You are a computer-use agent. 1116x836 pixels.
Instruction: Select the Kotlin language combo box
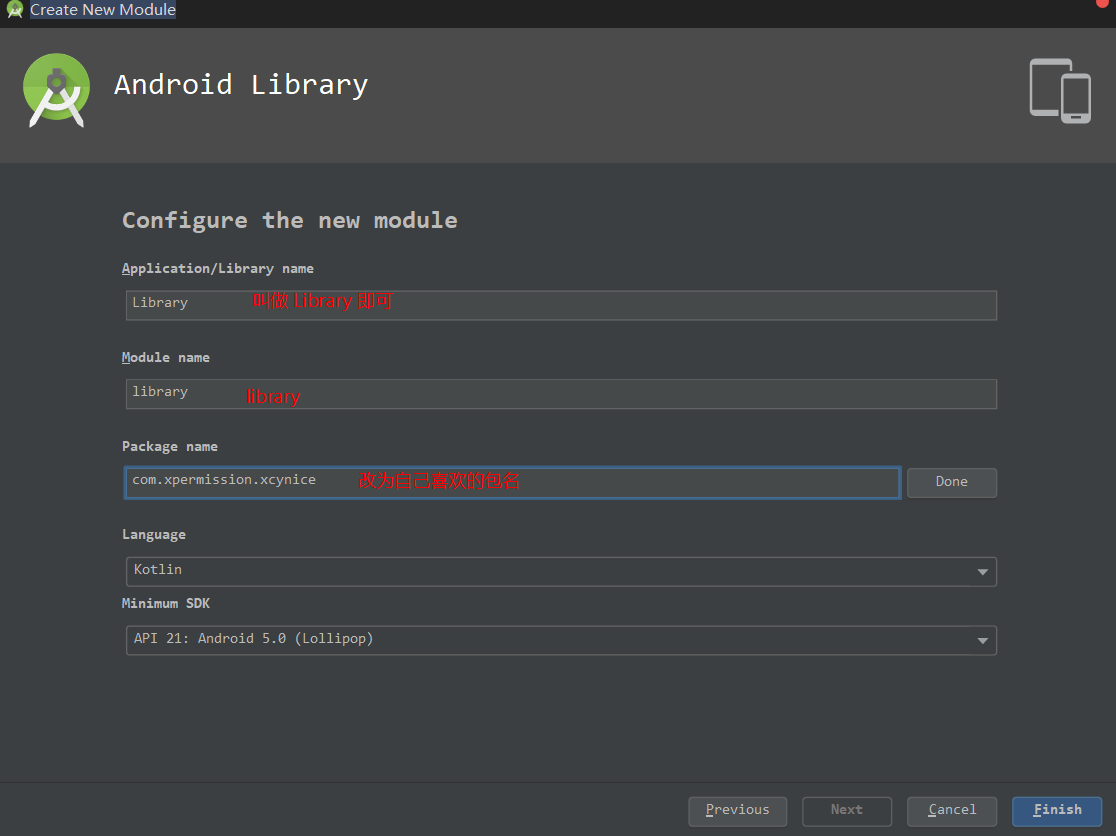tap(561, 571)
